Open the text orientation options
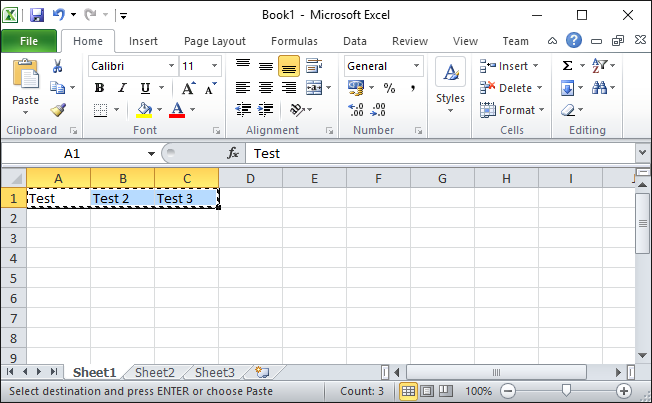 [x=297, y=110]
